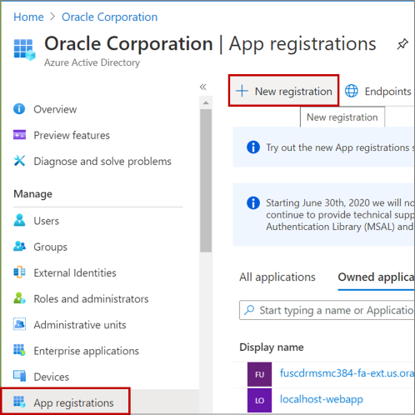This screenshot has width=415, height=415.
Task: Open Preview features
Action: click(72, 135)
